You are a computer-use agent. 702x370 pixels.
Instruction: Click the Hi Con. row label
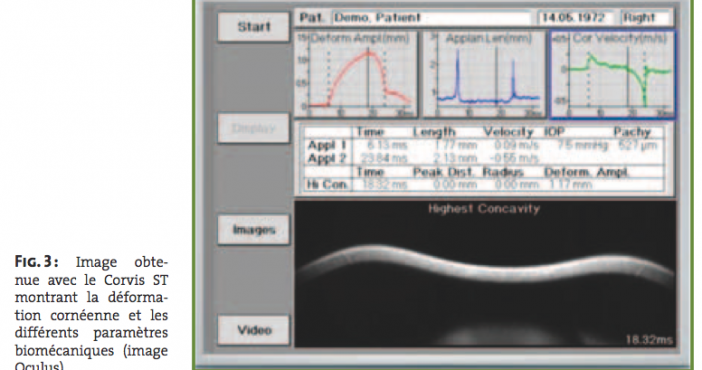click(327, 185)
